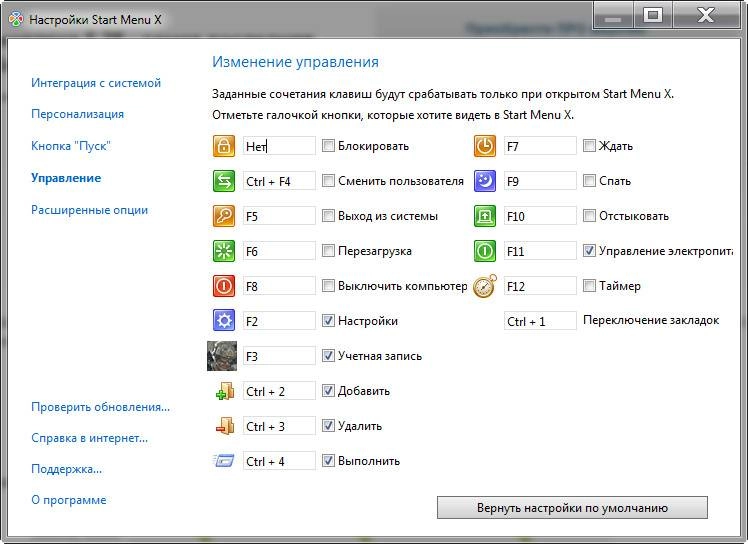Screen dimensions: 748x544
Task: Click the green Undock laptop icon
Action: coord(485,216)
